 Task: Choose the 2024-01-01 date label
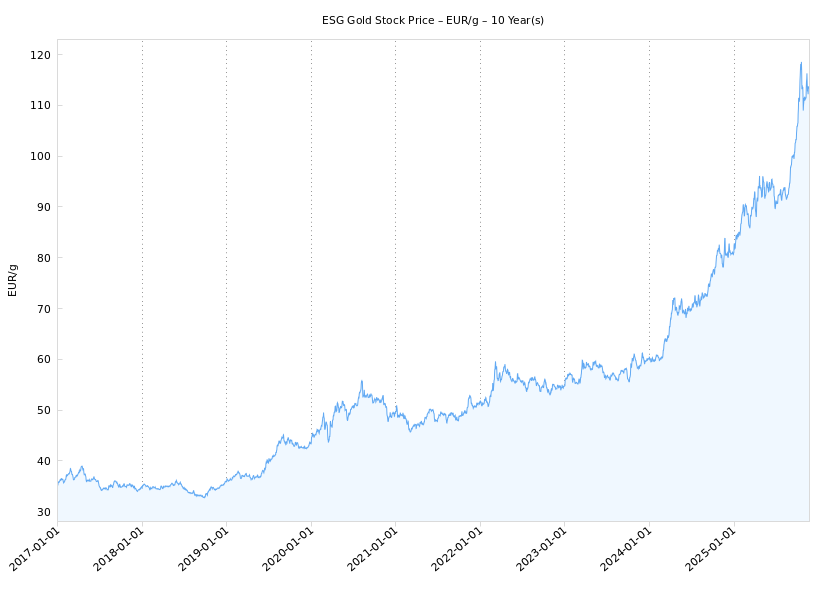(627, 548)
